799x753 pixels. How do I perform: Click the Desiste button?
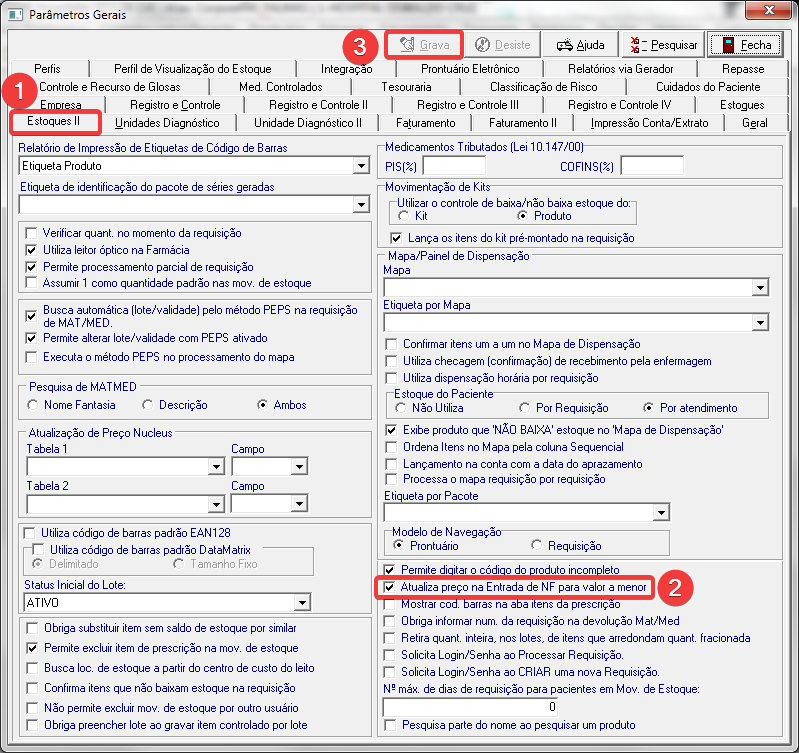502,45
